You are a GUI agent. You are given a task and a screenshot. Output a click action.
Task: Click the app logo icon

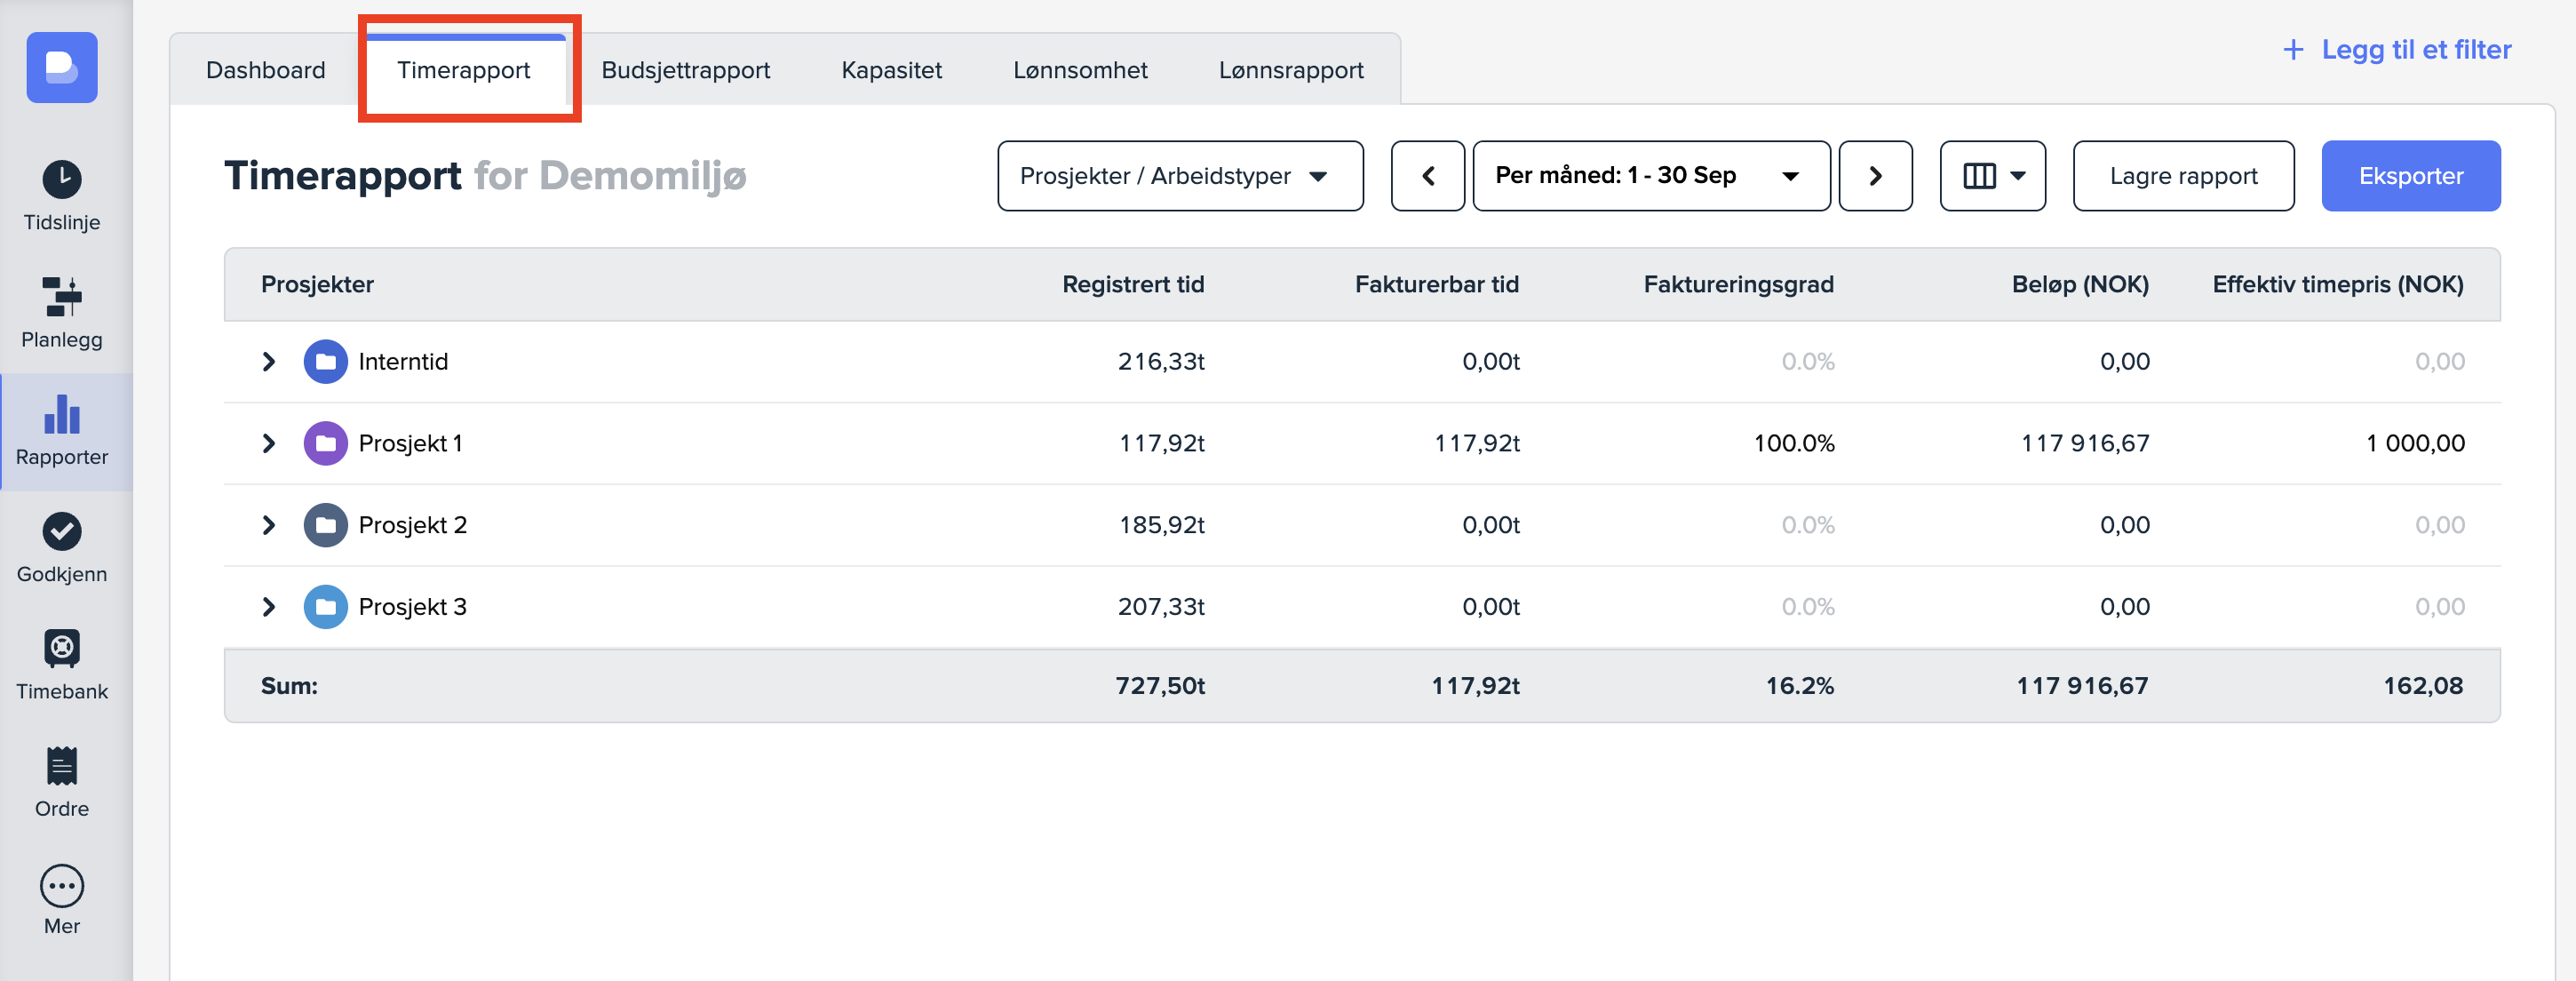point(62,68)
